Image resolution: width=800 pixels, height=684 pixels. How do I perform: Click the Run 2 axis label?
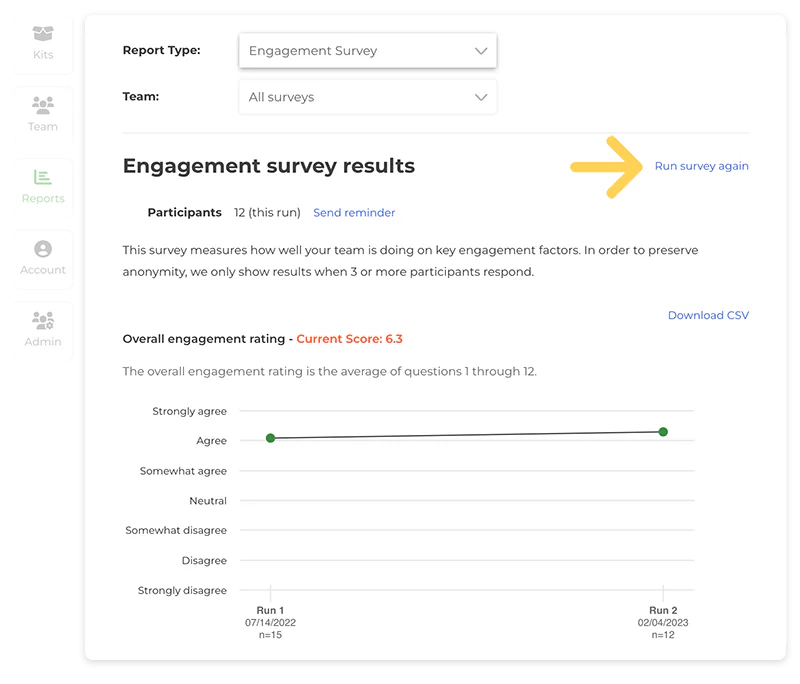pyautogui.click(x=663, y=610)
